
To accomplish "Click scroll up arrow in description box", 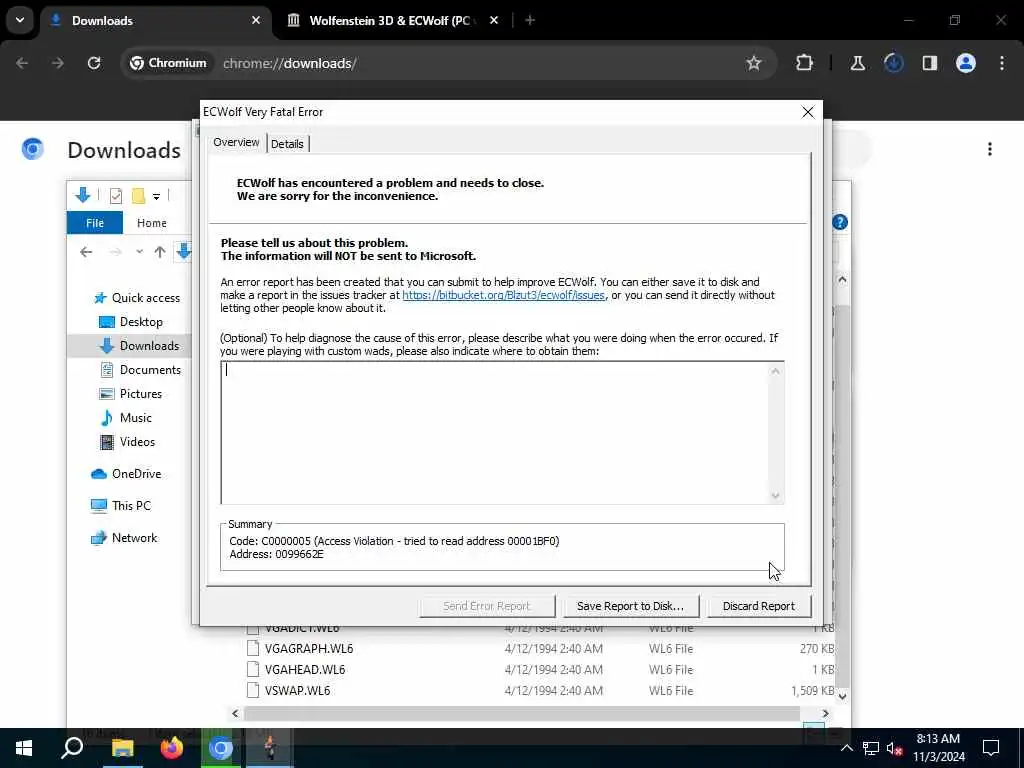I will point(775,371).
